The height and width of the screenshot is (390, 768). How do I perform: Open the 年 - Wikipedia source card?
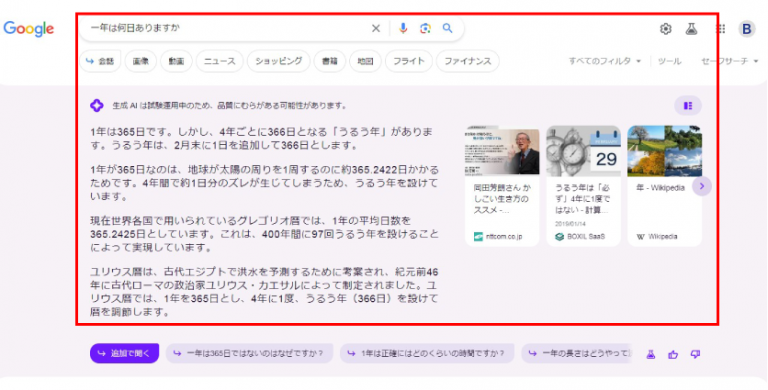coord(664,186)
